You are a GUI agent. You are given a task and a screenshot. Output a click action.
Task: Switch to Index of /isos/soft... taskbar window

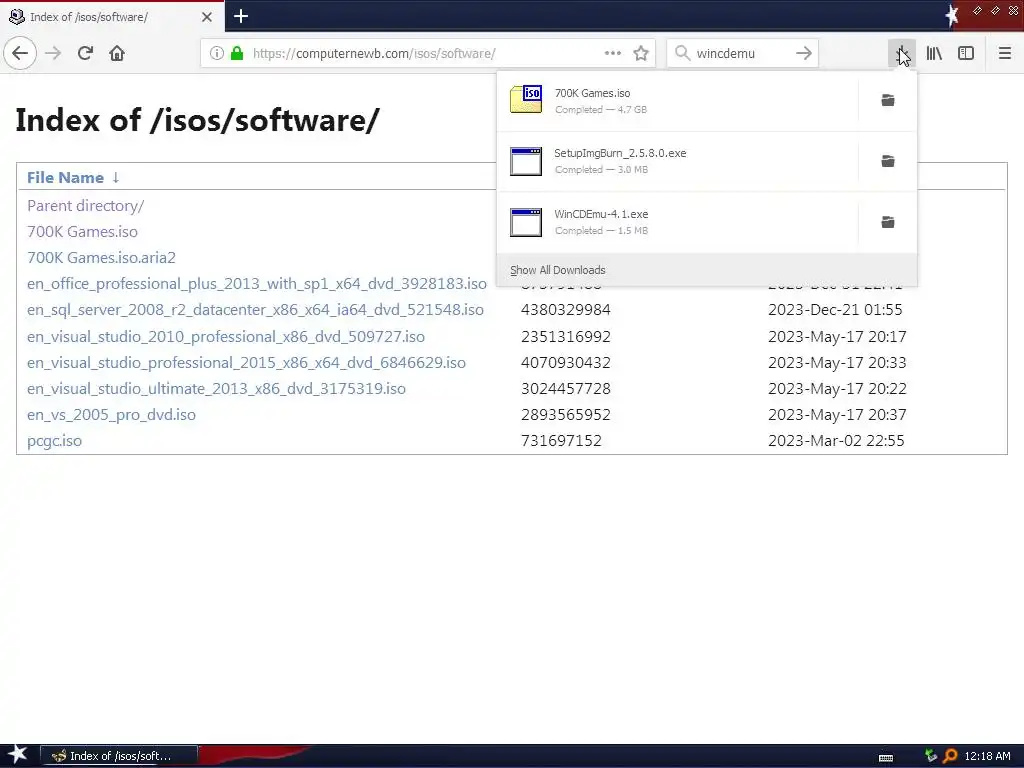[119, 756]
